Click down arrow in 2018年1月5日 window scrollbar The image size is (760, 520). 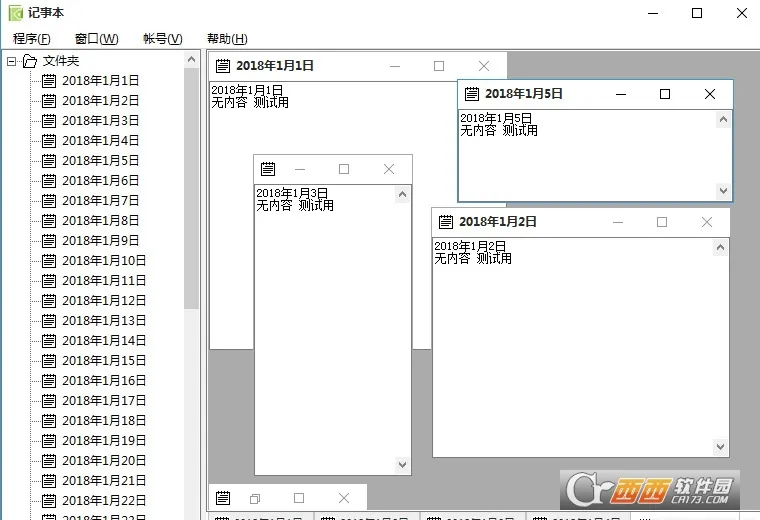723,191
